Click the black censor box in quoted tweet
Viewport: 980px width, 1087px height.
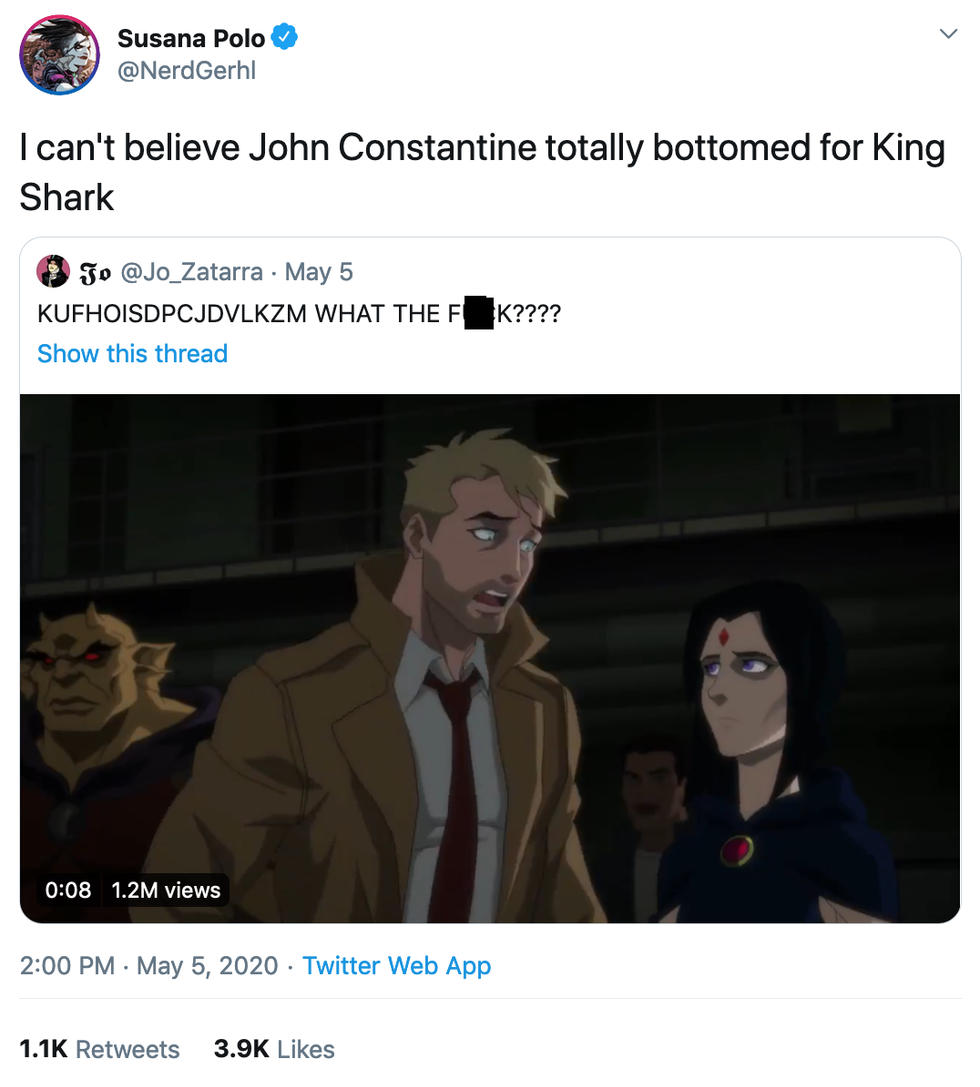pos(480,314)
